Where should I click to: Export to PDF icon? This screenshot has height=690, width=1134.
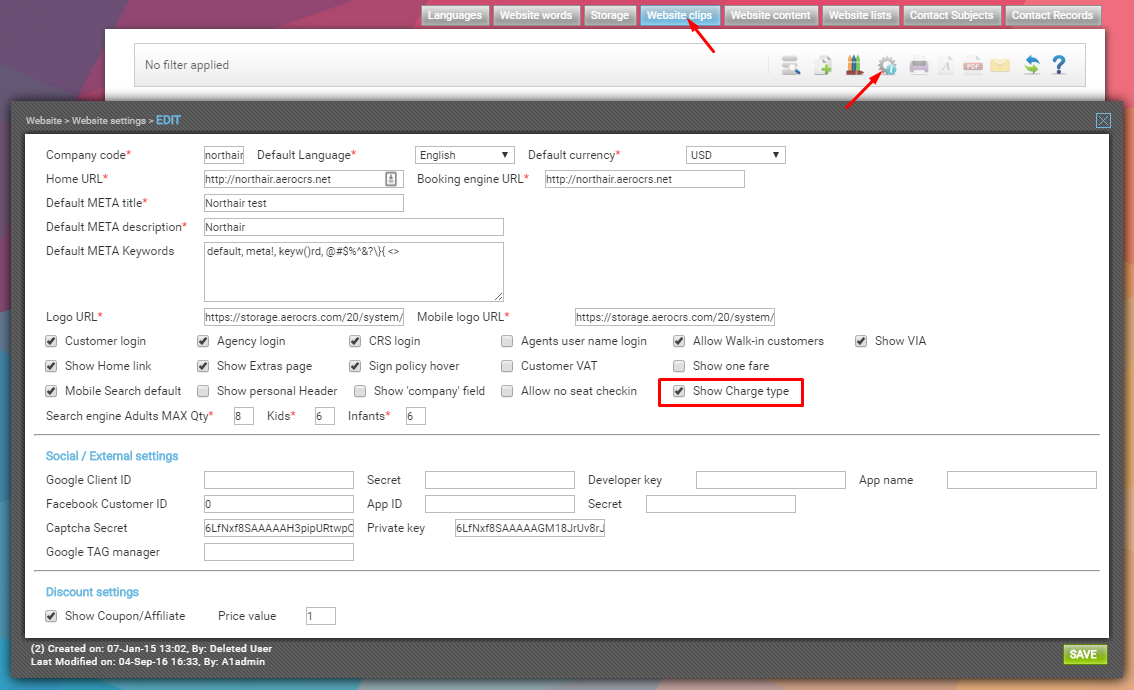(x=973, y=66)
